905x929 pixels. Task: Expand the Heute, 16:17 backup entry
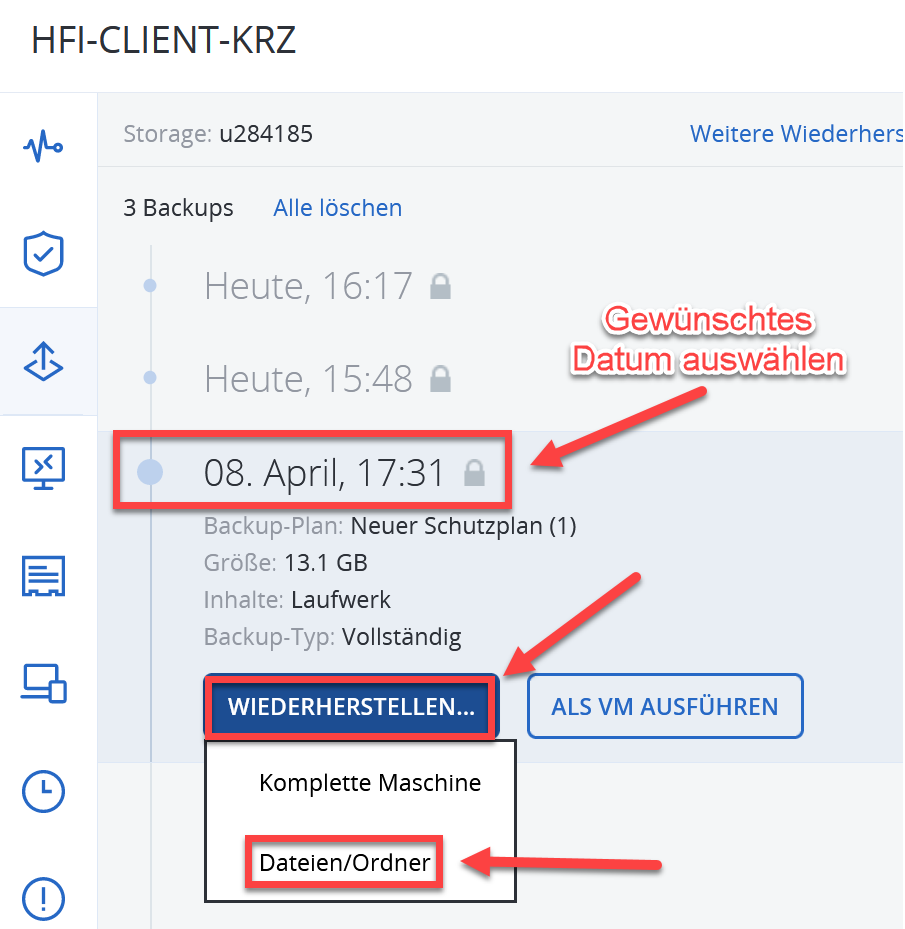pos(308,287)
